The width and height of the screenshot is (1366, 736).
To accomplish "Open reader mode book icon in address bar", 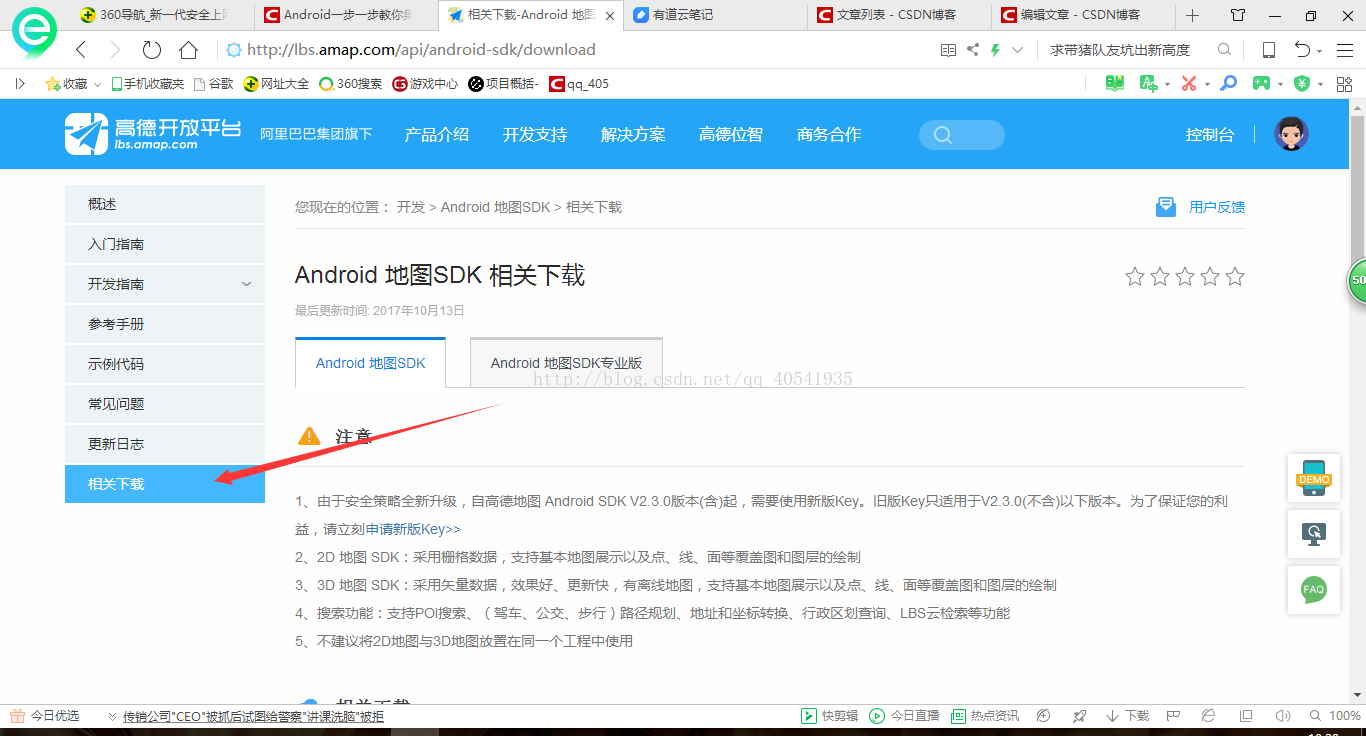I will click(x=948, y=50).
